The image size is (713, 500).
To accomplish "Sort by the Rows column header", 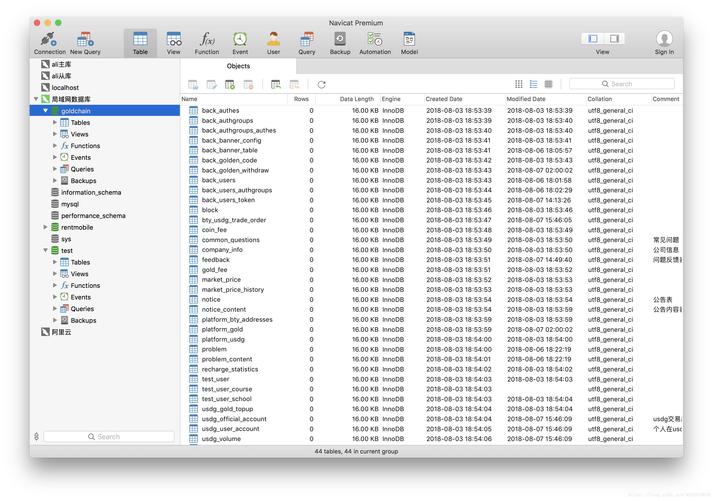I will coord(301,99).
